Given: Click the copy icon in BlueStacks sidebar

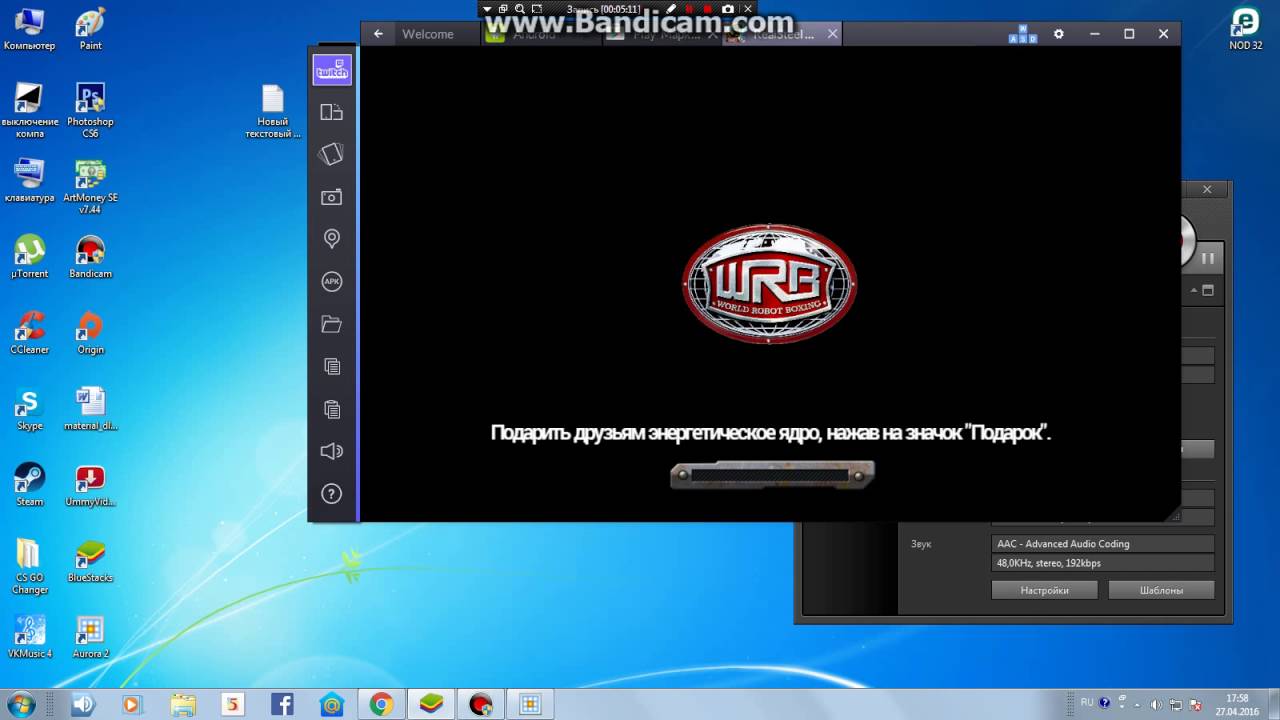Looking at the screenshot, I should pos(332,367).
